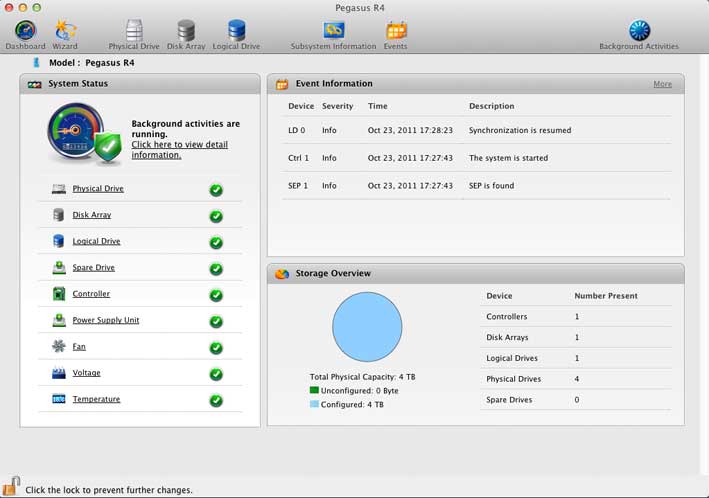Click the Physical Drive row icon in System Status
The height and width of the screenshot is (498, 709).
(x=59, y=189)
